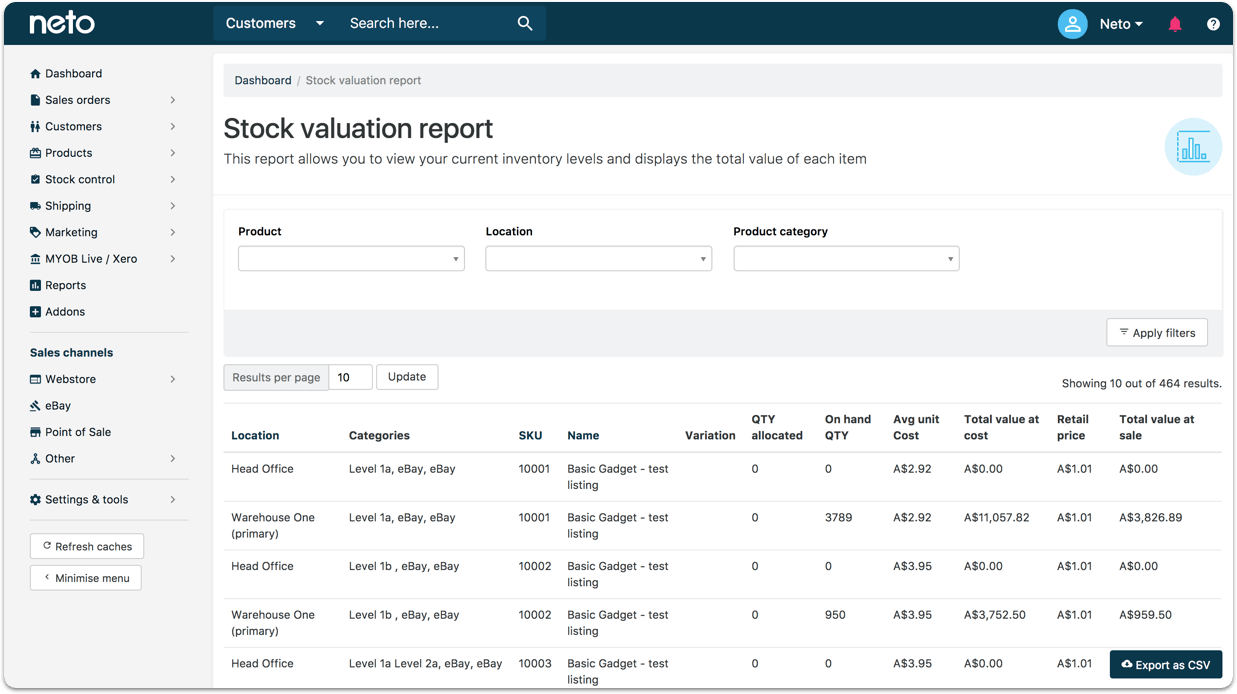Click Export as CSV button
This screenshot has height=694, width=1237.
(1166, 665)
